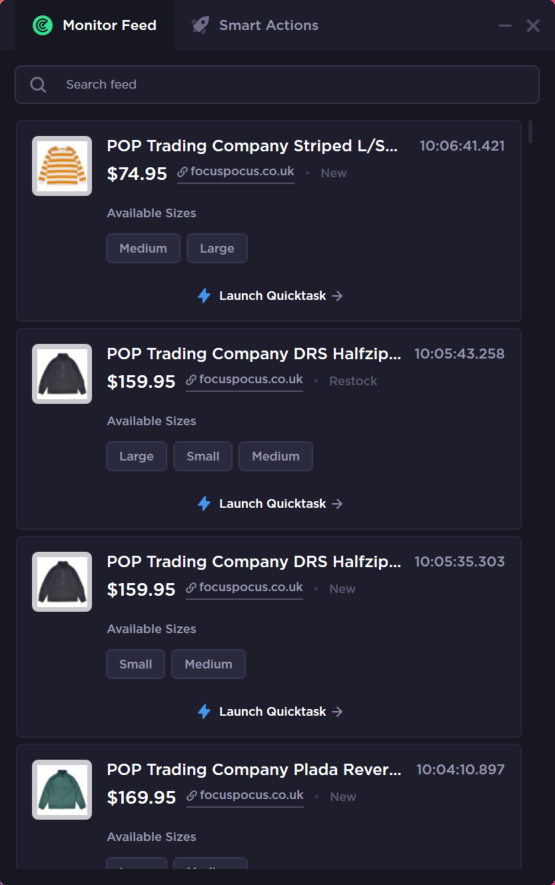Click into the Search feed field

(277, 85)
